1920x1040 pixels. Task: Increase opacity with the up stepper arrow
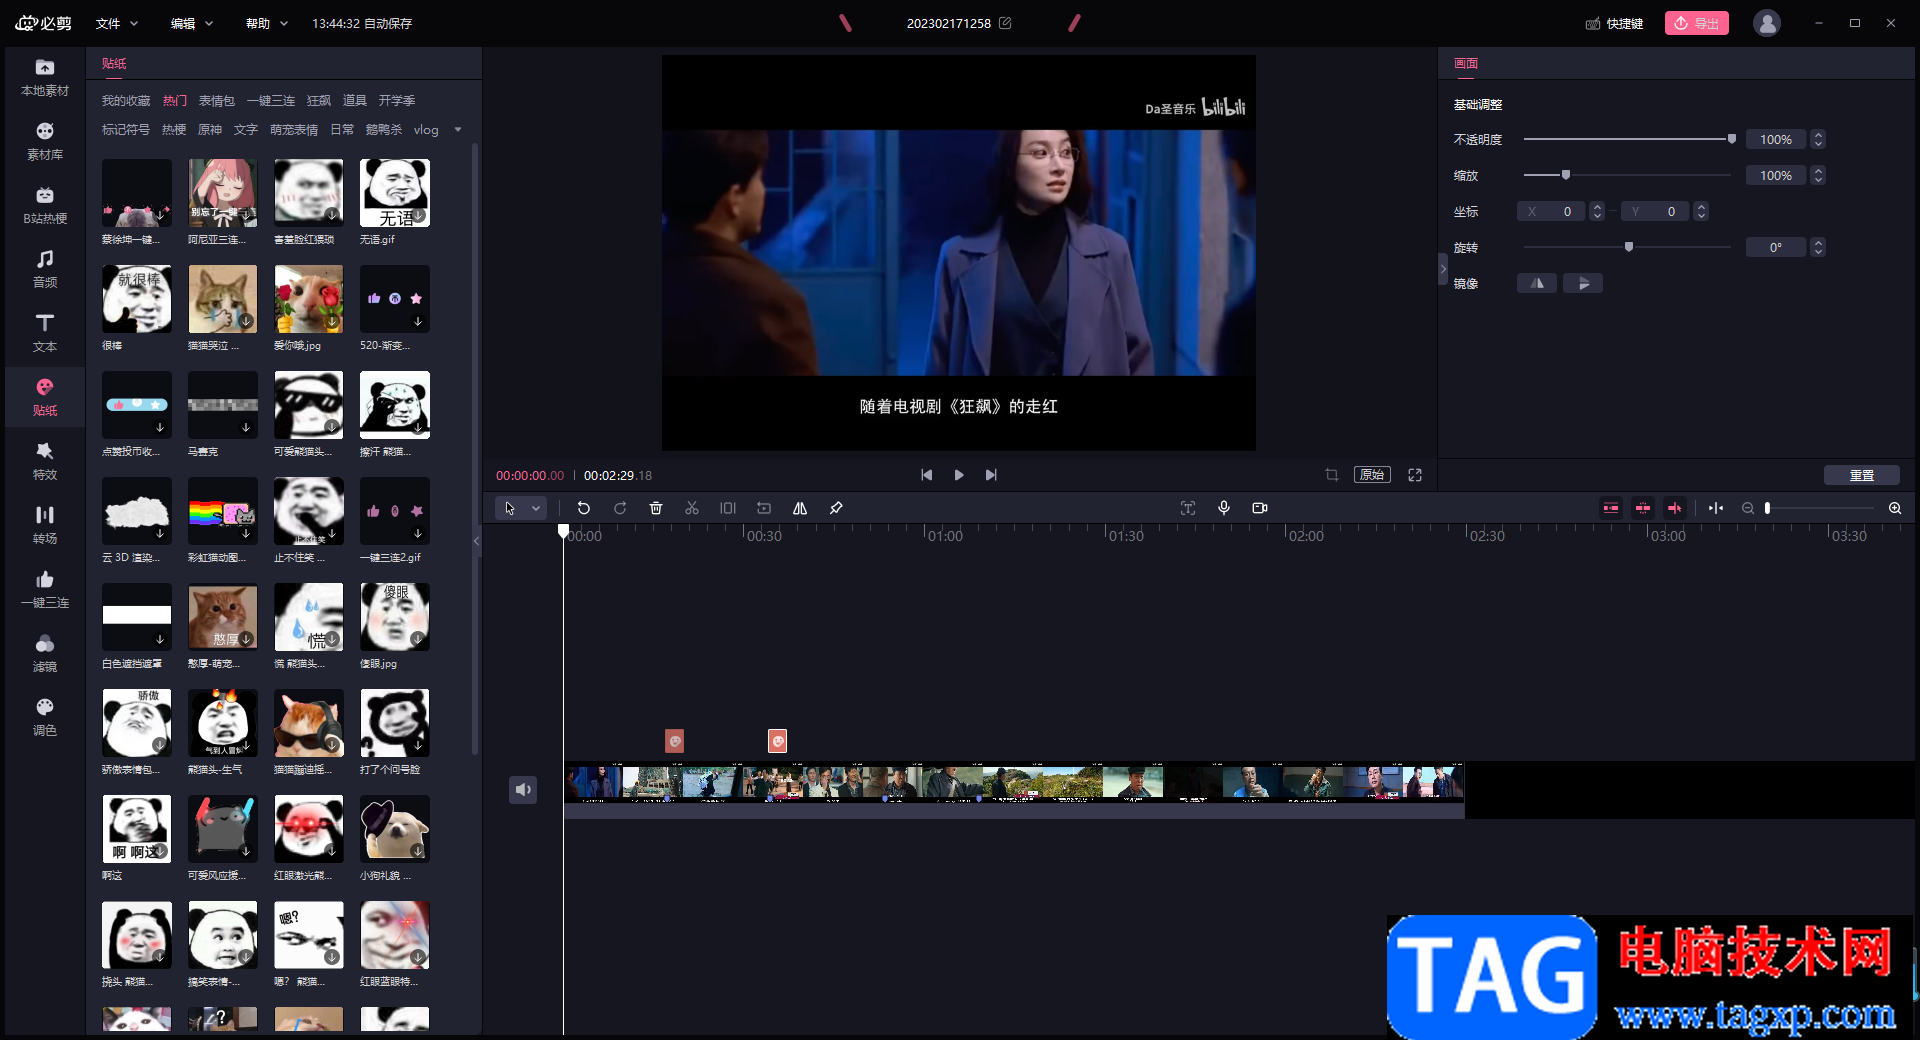1818,135
